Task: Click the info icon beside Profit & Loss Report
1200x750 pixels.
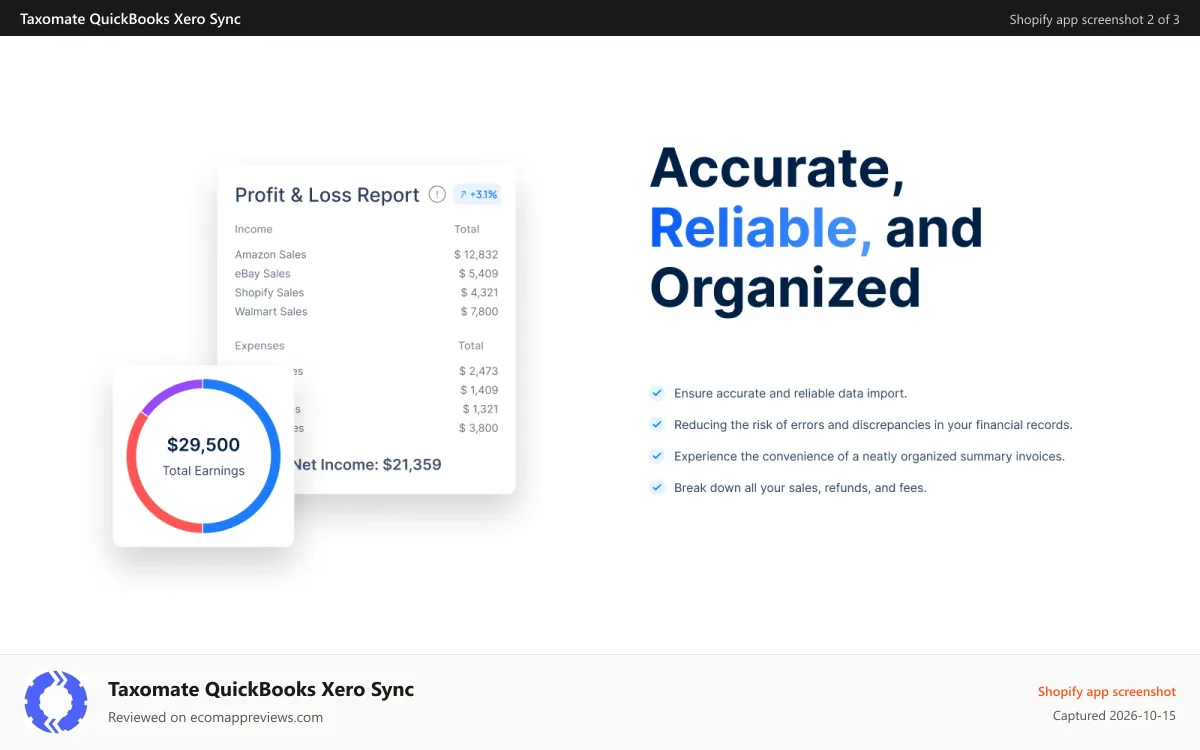Action: (437, 194)
